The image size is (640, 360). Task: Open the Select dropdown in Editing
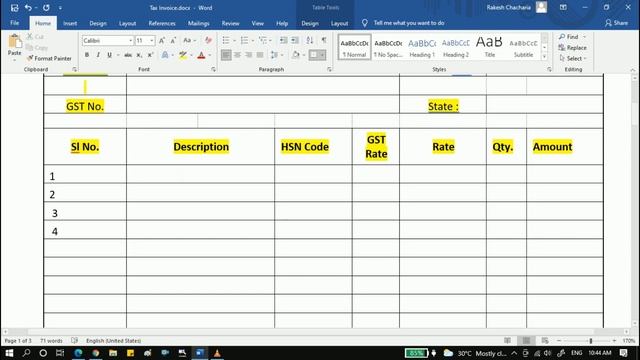tap(573, 58)
